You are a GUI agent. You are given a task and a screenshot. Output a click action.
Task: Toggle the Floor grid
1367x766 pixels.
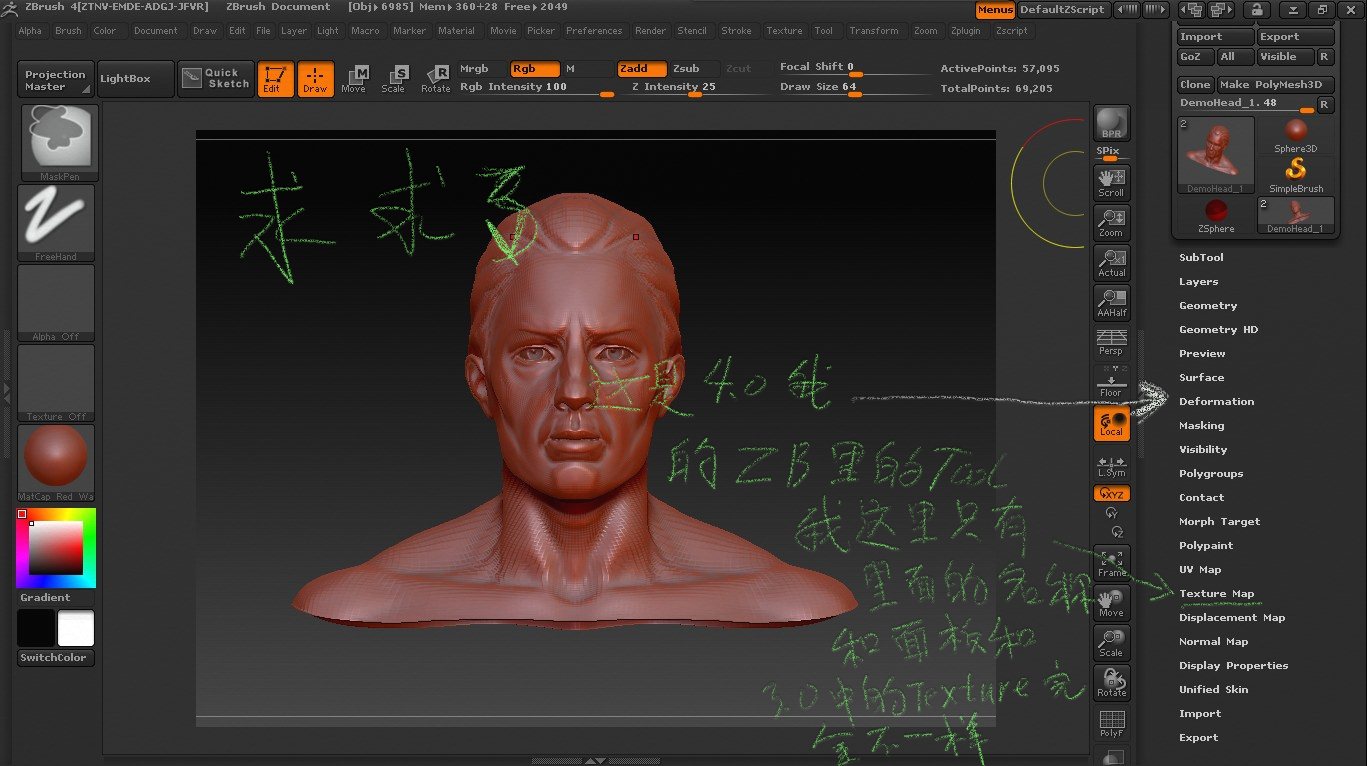[1111, 381]
